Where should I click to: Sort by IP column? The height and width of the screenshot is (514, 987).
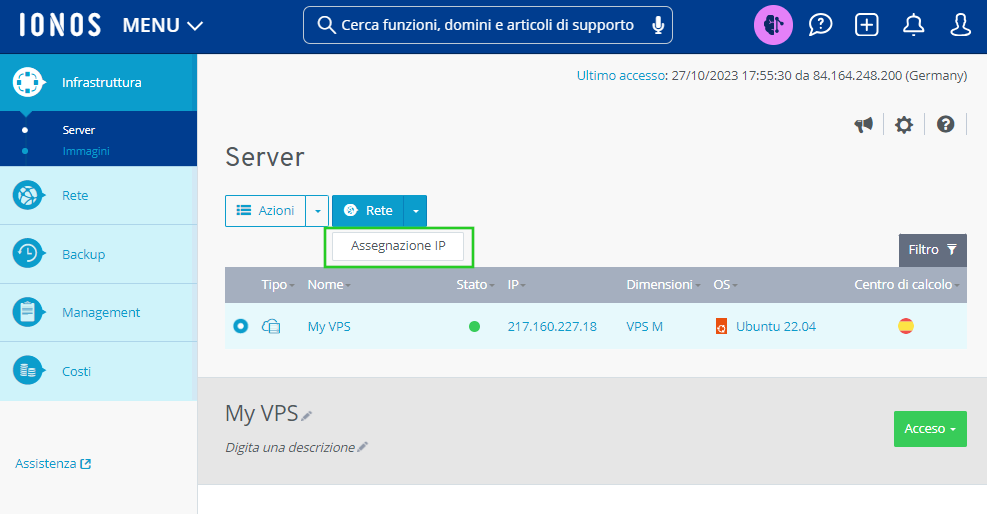[x=516, y=285]
